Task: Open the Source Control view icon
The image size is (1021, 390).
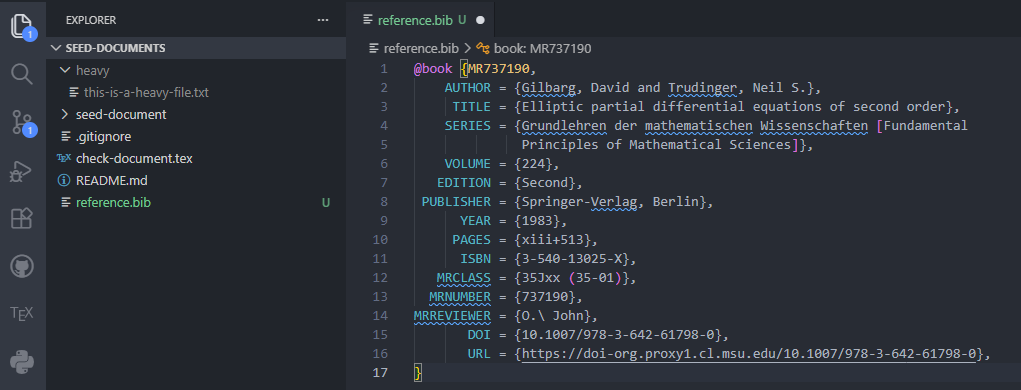Action: [23, 122]
